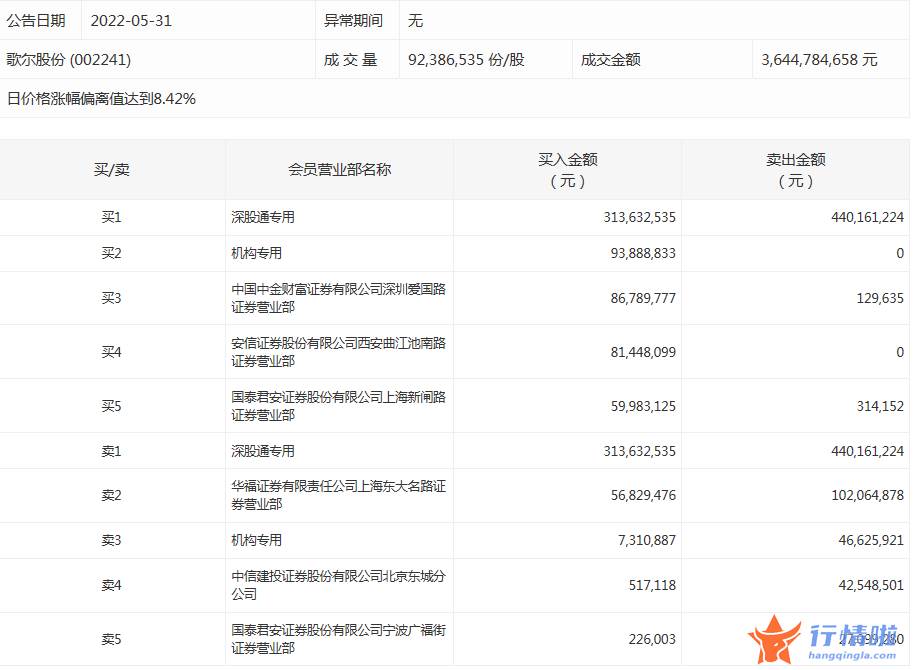Click the announcement date 2022-05-31

pyautogui.click(x=131, y=21)
